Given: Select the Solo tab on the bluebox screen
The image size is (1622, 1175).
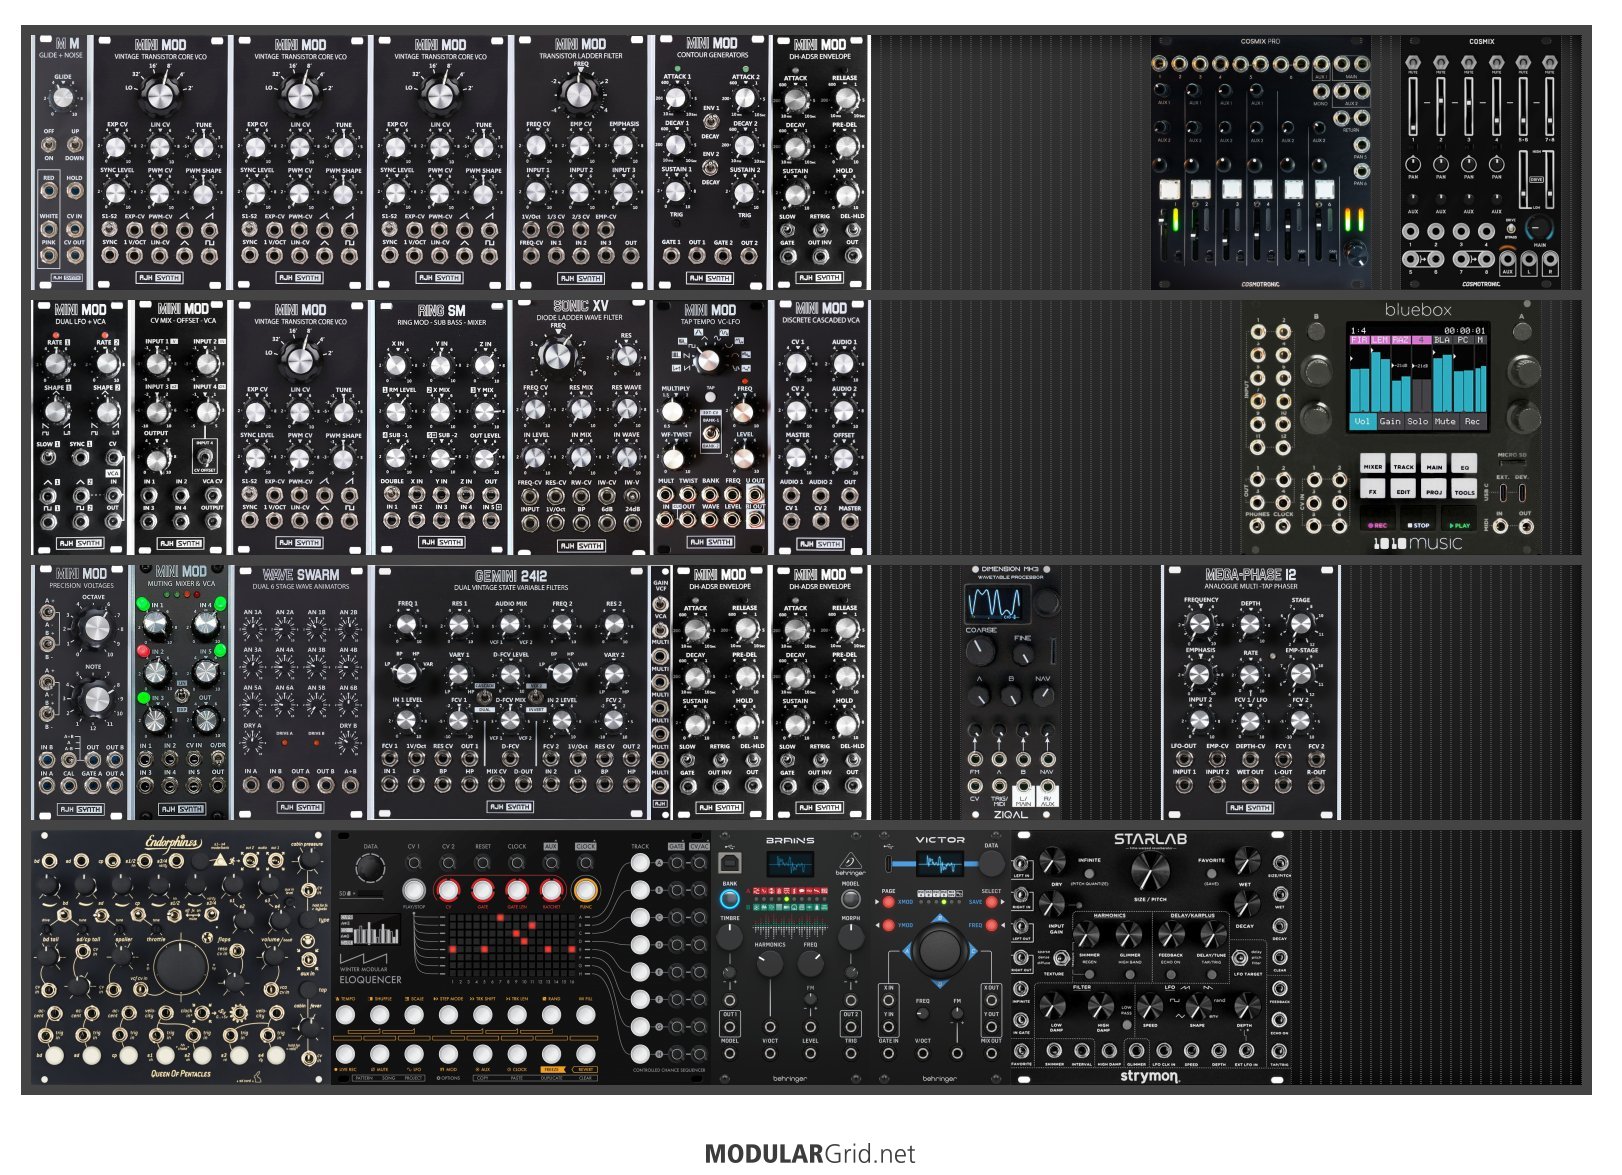Looking at the screenshot, I should 1418,422.
